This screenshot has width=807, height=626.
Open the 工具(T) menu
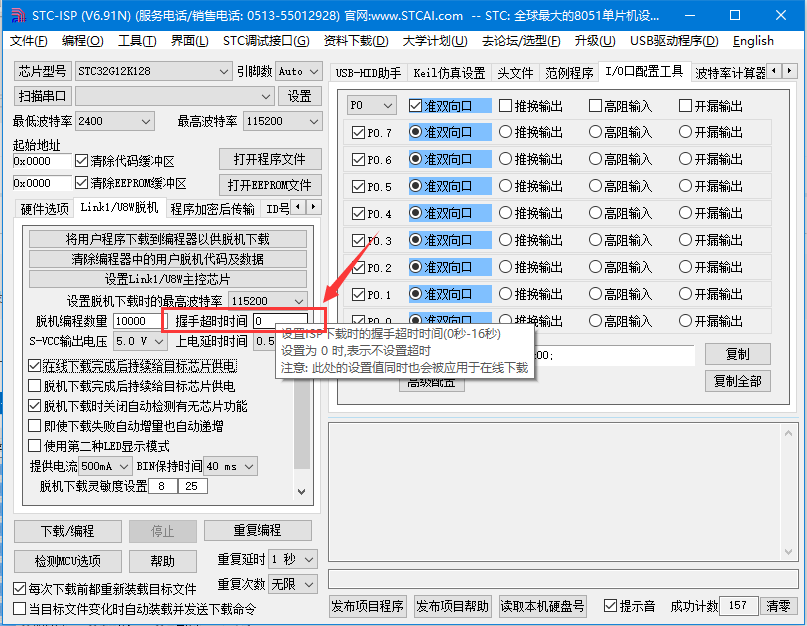pos(137,41)
